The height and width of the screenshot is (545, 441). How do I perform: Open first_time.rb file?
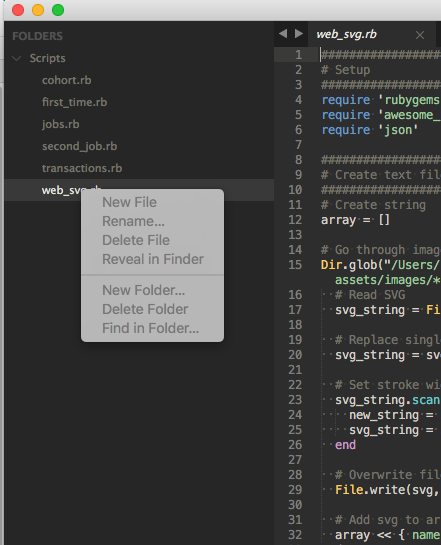point(74,102)
